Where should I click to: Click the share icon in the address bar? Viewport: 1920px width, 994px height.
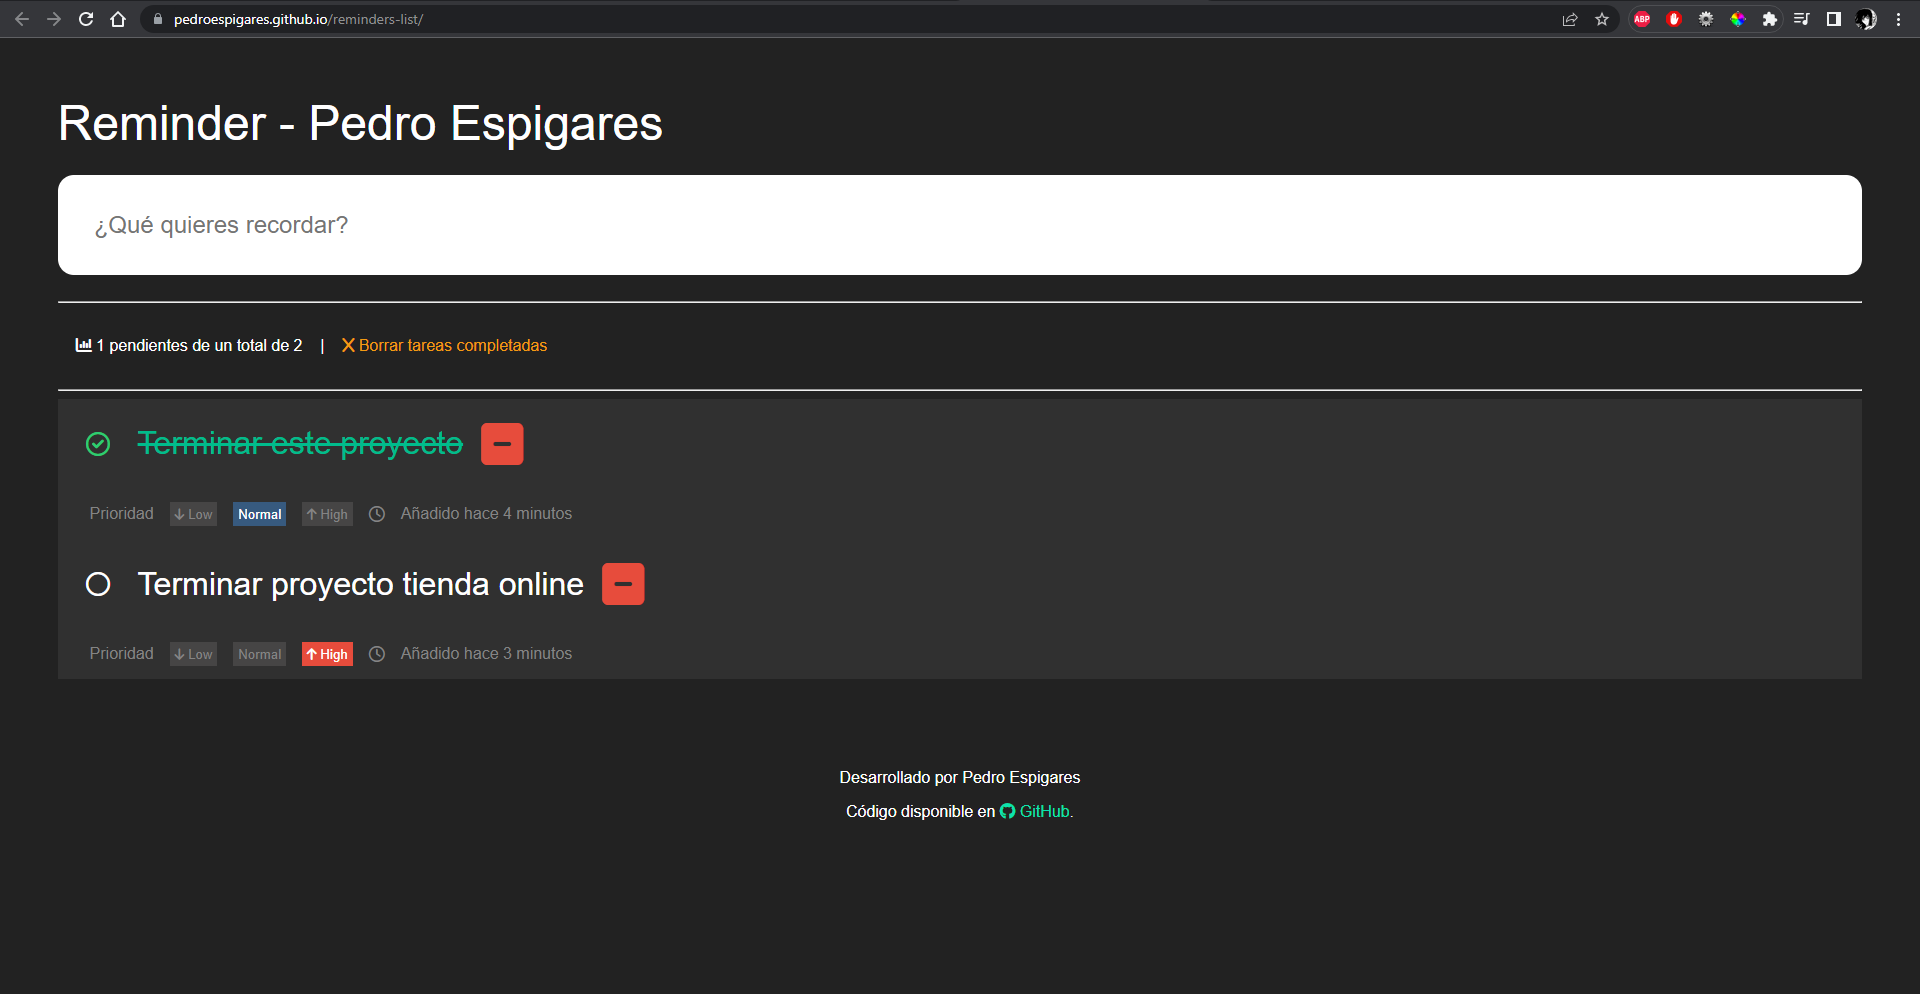pos(1570,19)
